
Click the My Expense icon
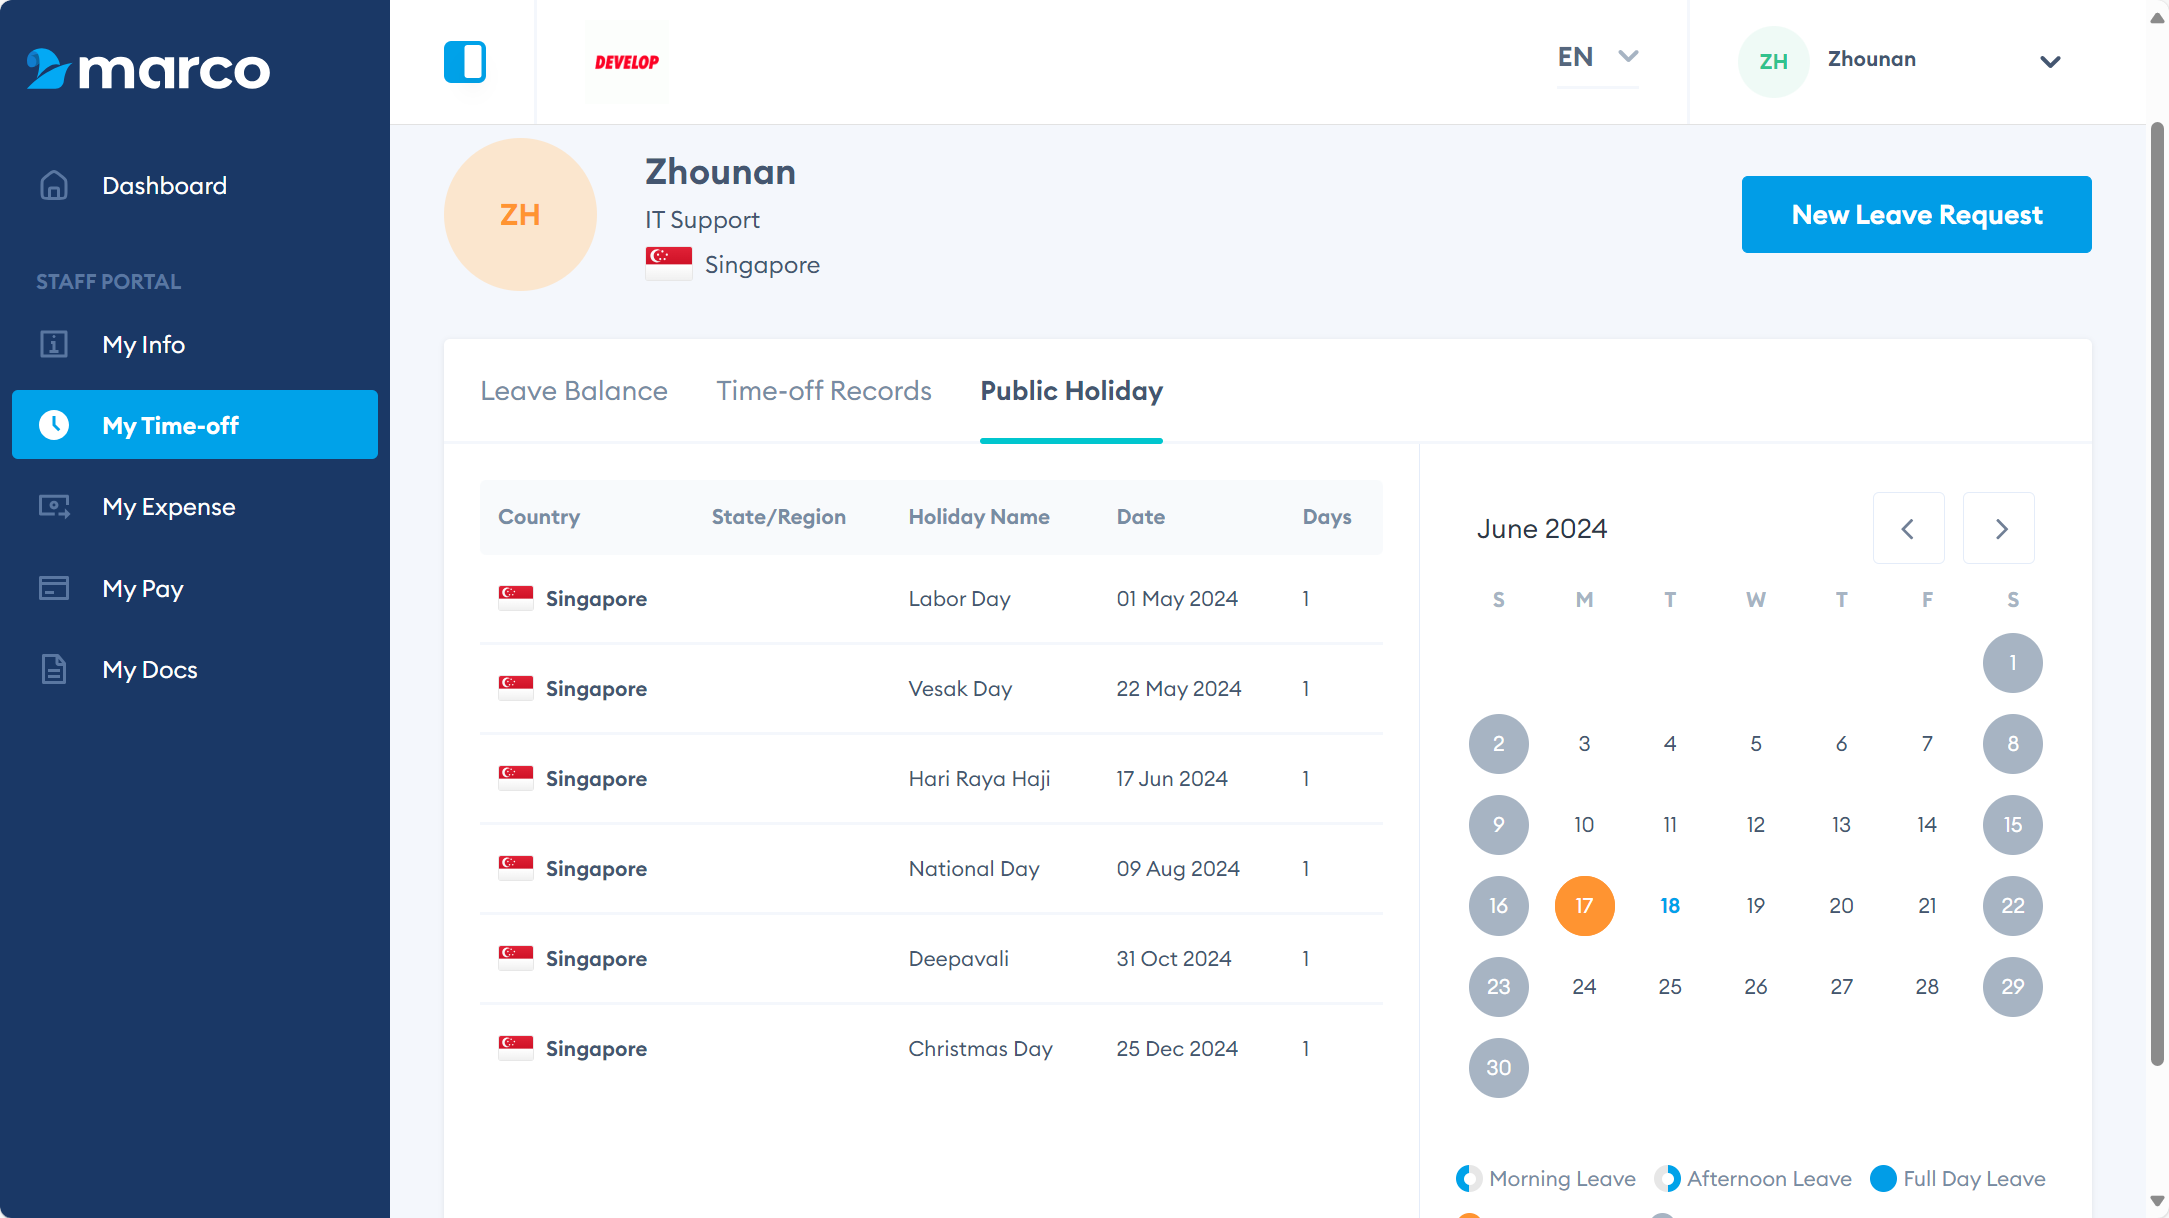pyautogui.click(x=54, y=507)
